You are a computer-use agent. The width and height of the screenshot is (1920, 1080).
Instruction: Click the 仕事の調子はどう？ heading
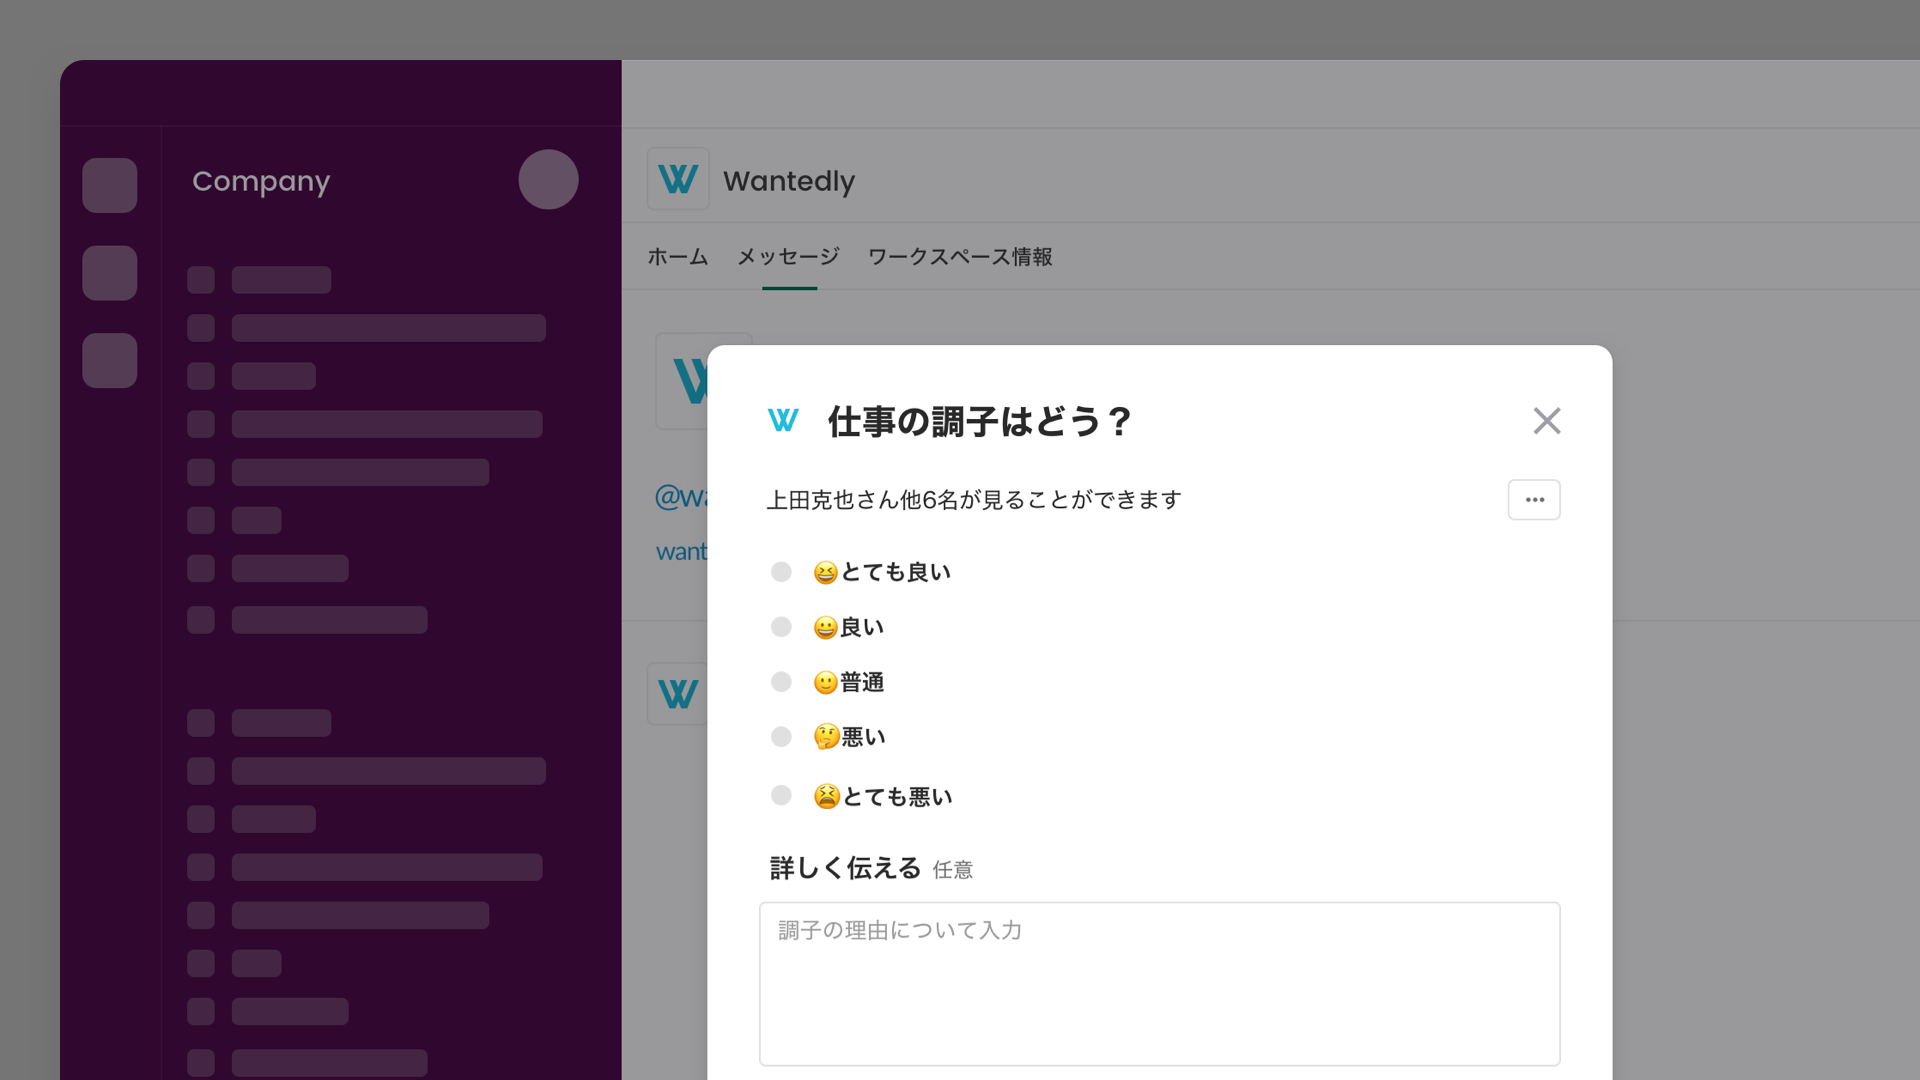(x=979, y=421)
